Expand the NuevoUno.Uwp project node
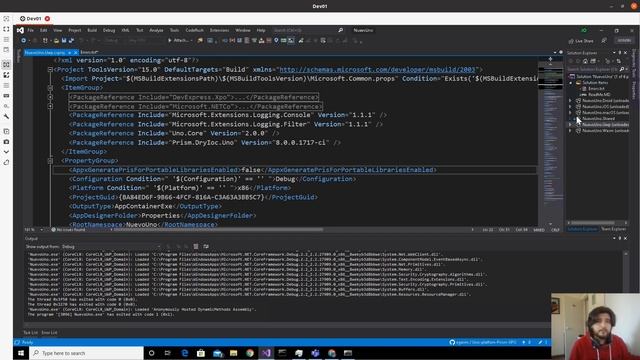This screenshot has width=640, height=360. (x=571, y=124)
